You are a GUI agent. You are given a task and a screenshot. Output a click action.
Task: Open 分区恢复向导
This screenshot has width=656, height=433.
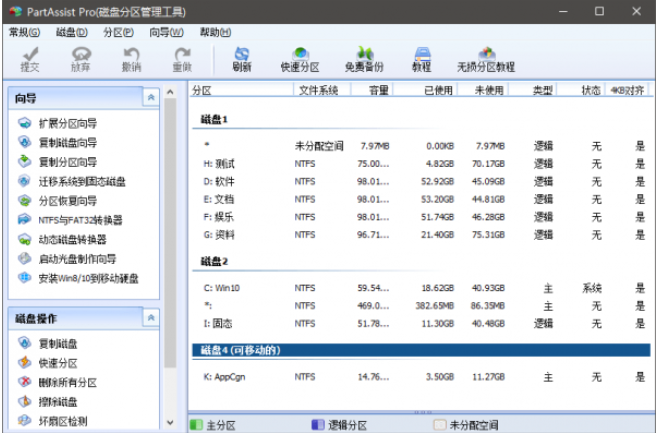[57, 200]
